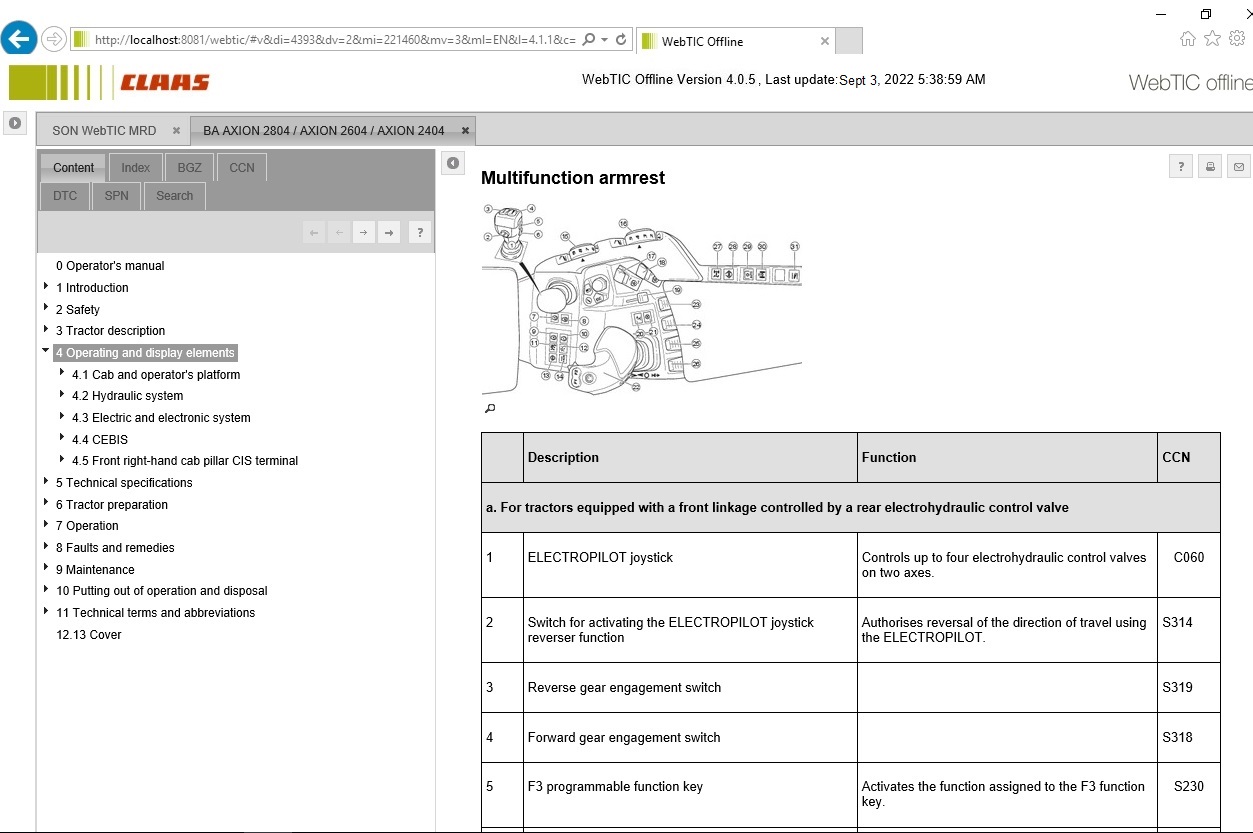Screen dimensions: 1253x833
Task: Select Reverse gear engagement switch text
Action: coord(624,687)
